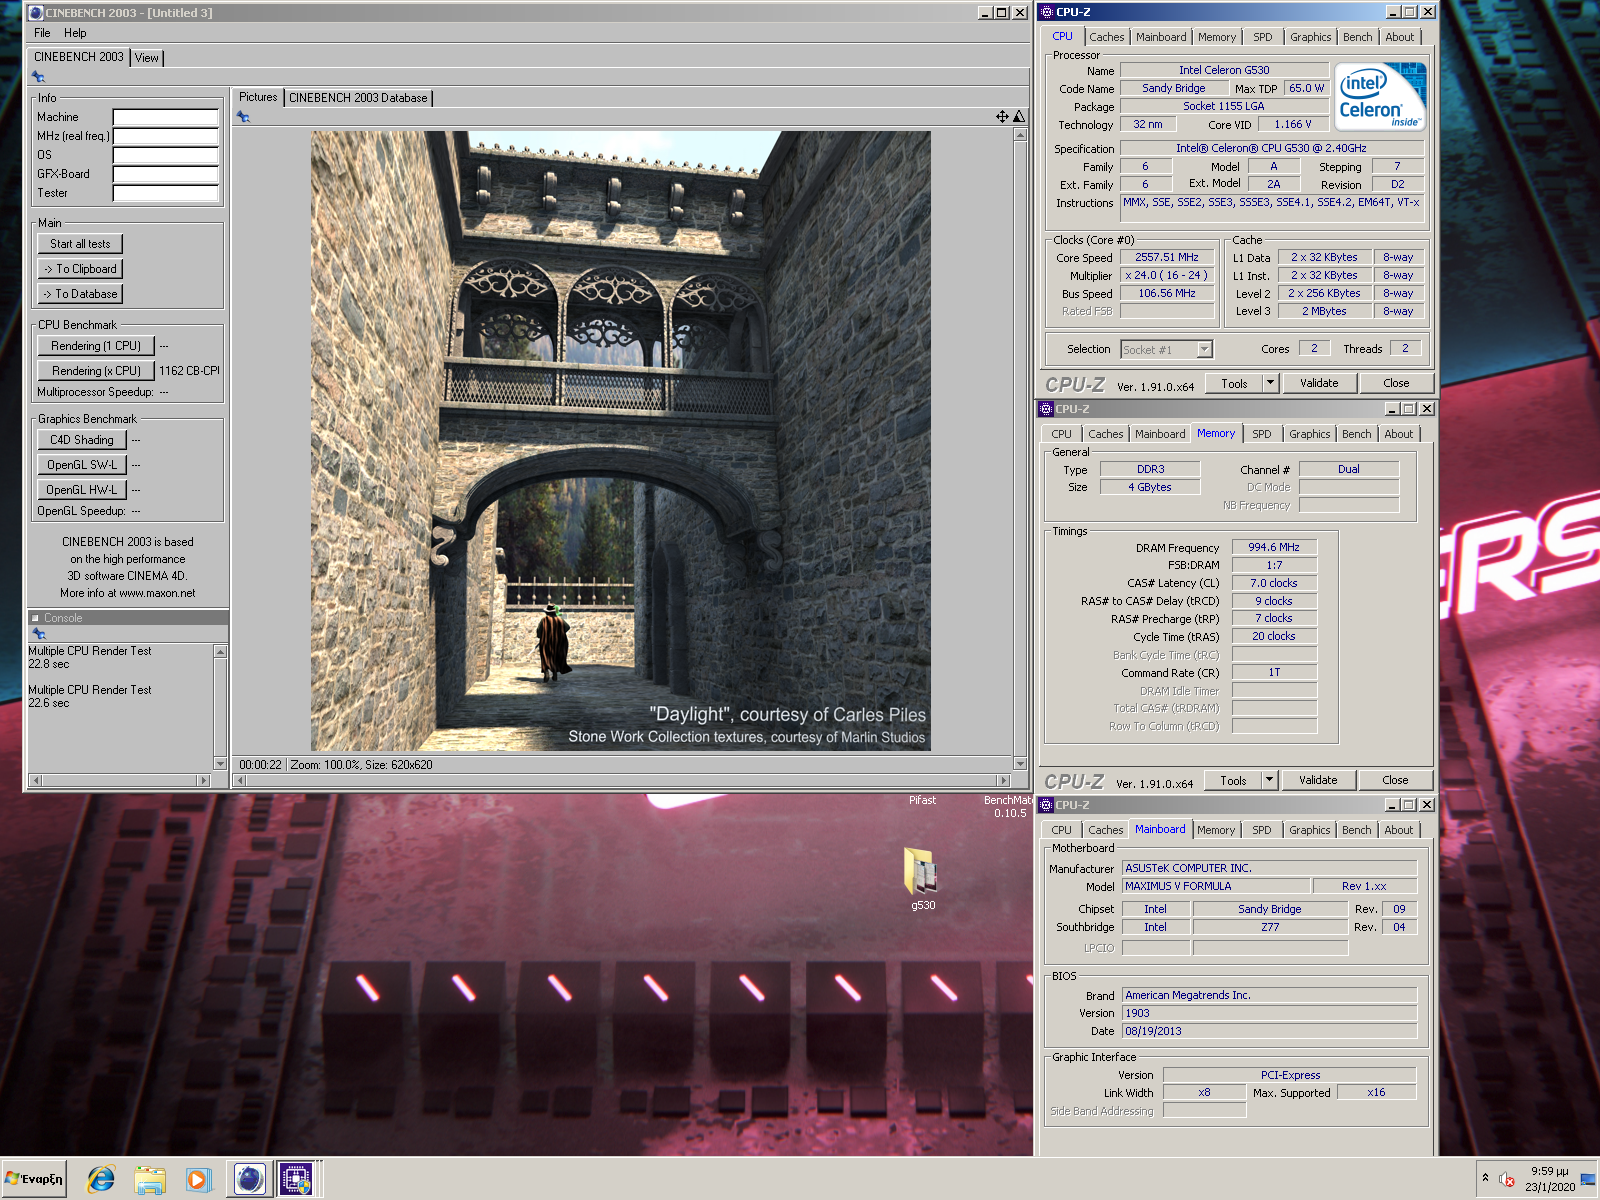Viewport: 1600px width, 1200px height.
Task: Select CPU tab in bottom CPU-Z window
Action: click(x=1062, y=830)
